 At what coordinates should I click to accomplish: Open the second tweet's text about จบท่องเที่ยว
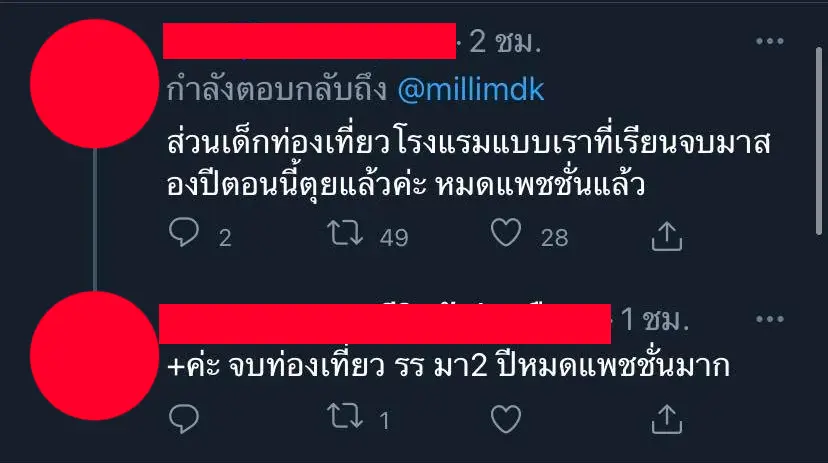[448, 365]
